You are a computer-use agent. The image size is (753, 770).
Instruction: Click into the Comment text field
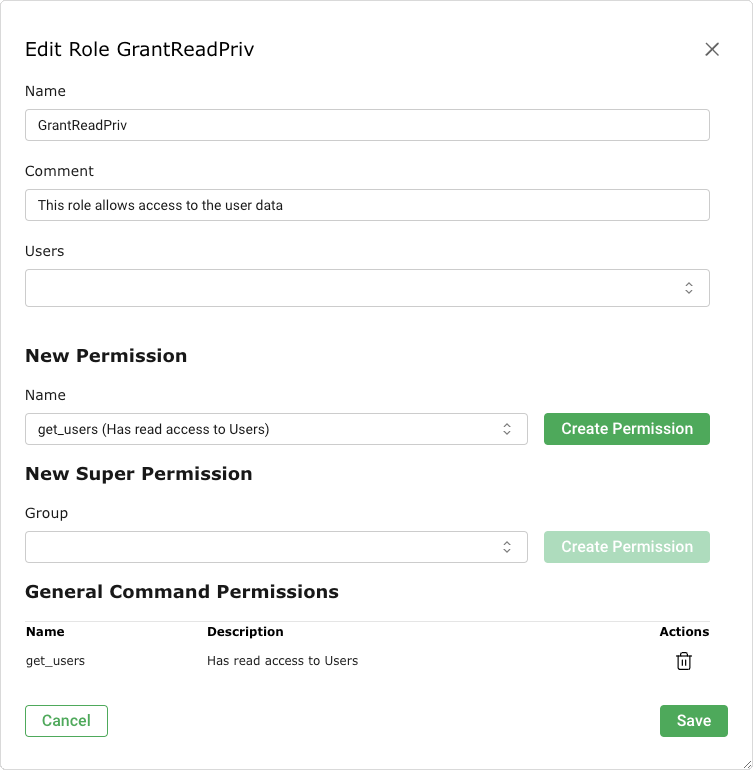click(x=367, y=205)
